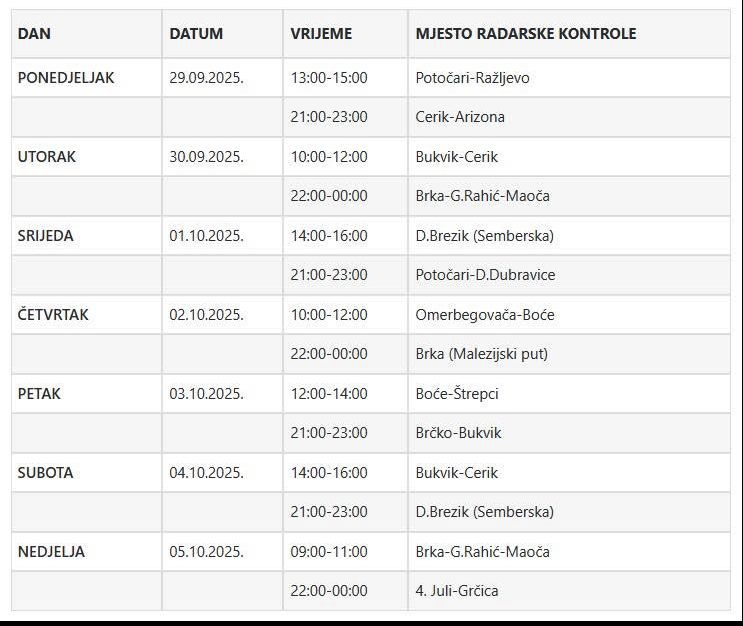Viewport: 743px width, 626px height.
Task: Click the Brčko-Bukvik location cell
Action: click(458, 433)
